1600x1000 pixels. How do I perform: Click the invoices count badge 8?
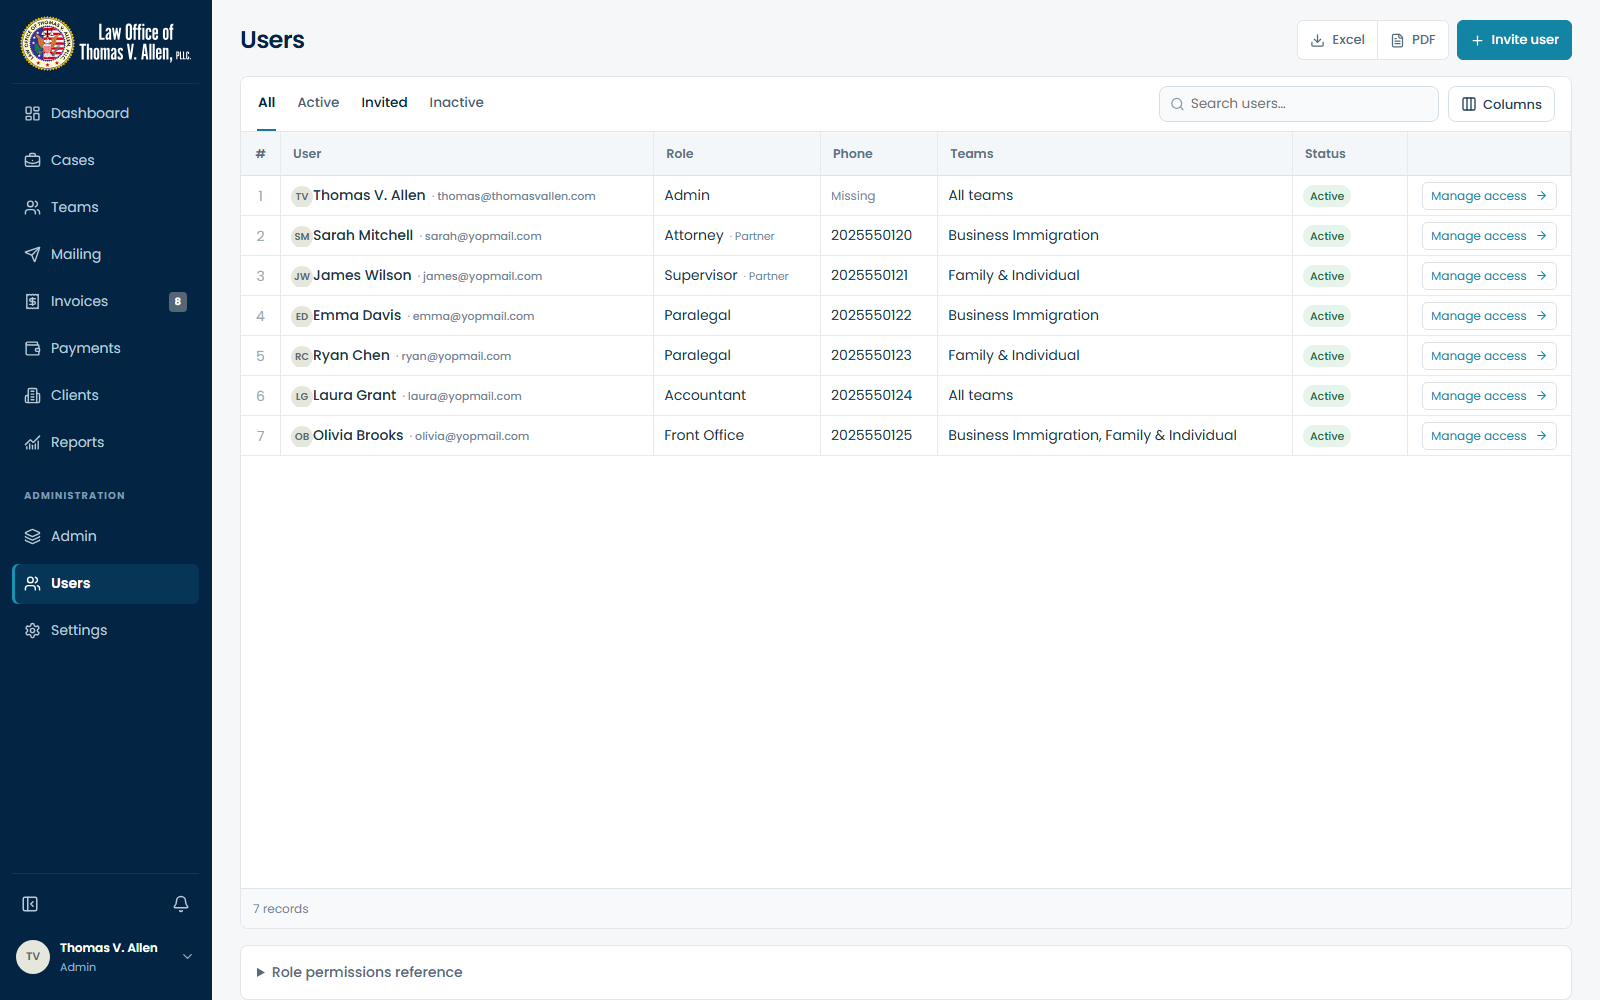pos(178,301)
